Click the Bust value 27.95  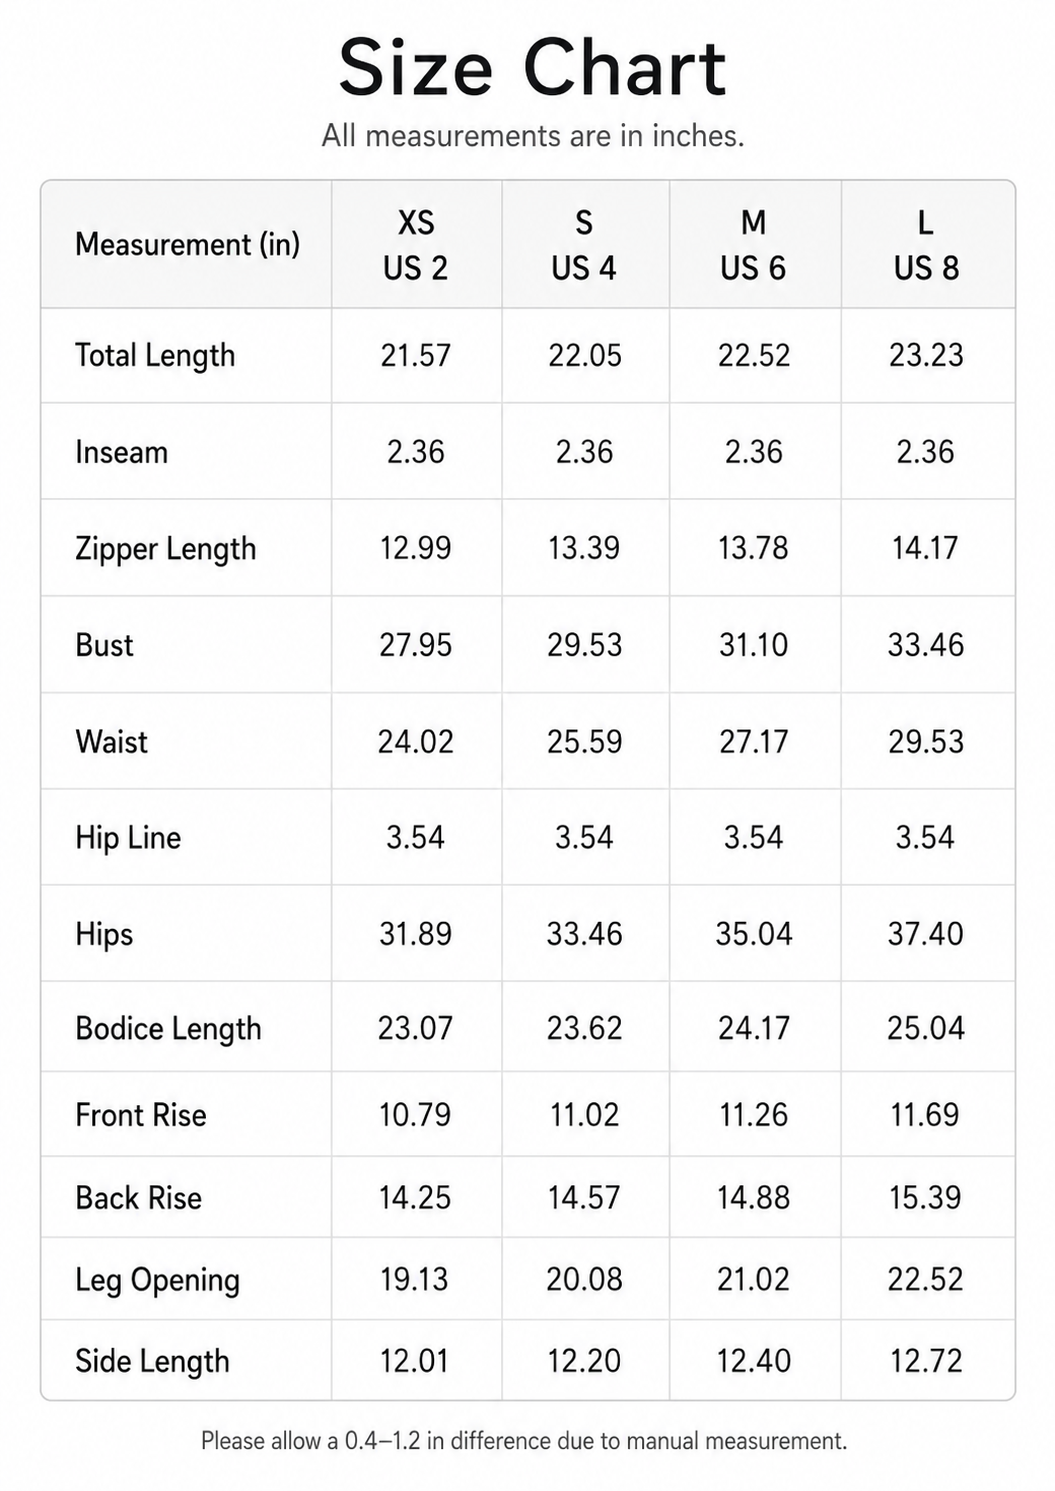[x=415, y=645]
